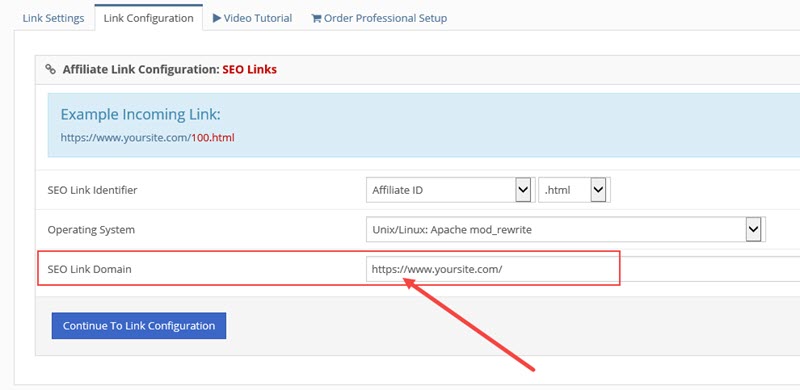The height and width of the screenshot is (390, 800).
Task: Select the Link Configuration tab
Action: (148, 18)
